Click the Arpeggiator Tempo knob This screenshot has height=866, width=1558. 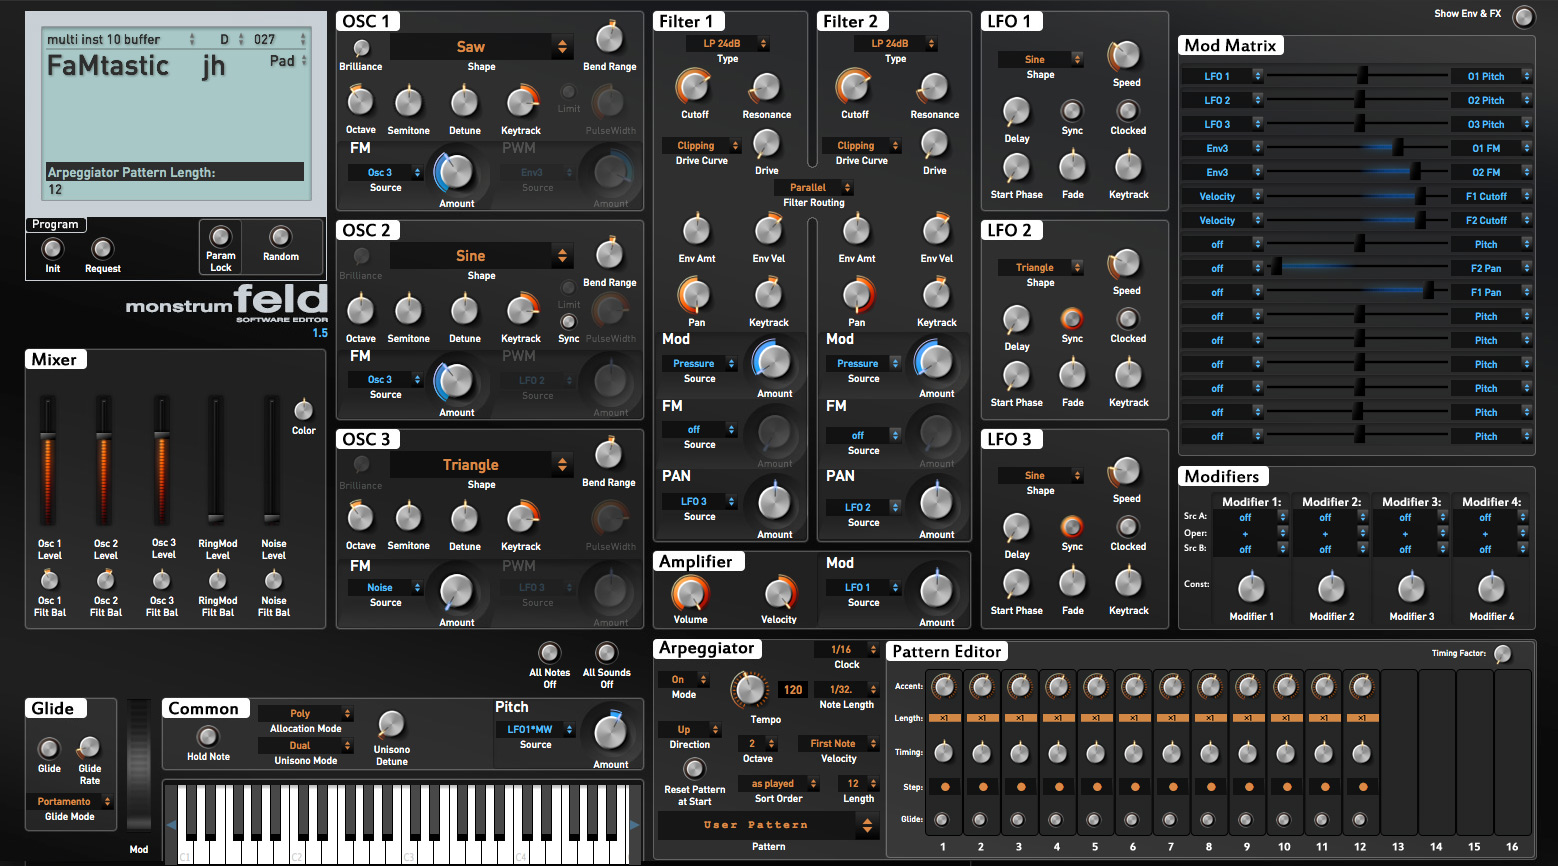coord(749,690)
